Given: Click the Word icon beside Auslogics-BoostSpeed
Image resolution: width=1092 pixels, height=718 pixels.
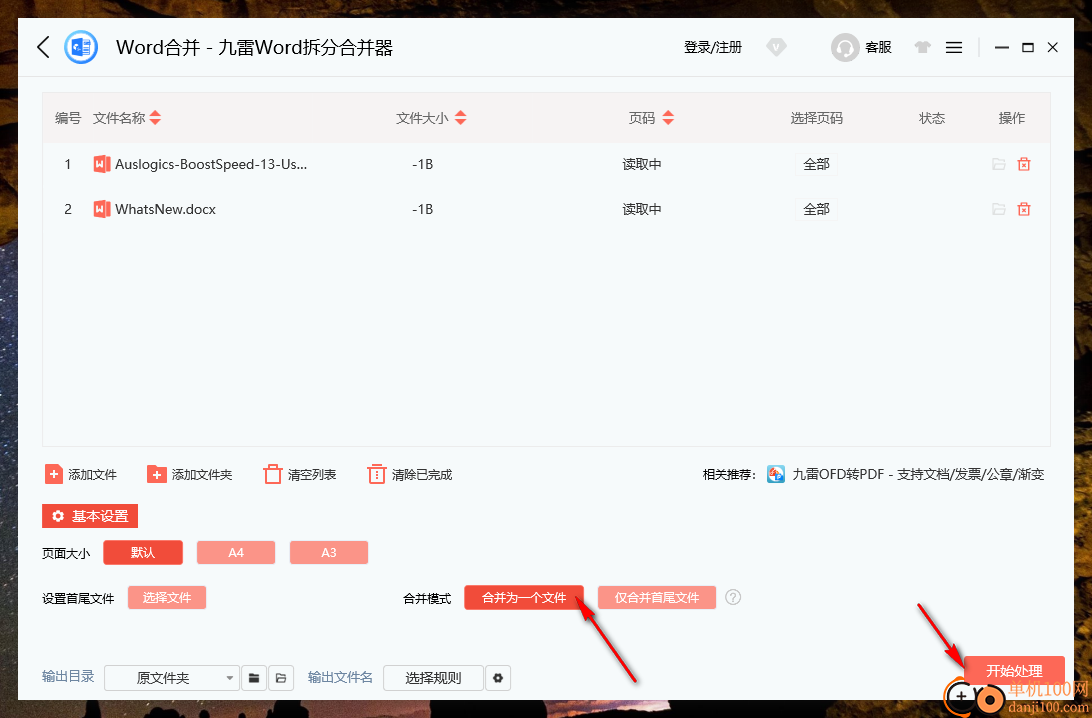Looking at the screenshot, I should point(102,164).
